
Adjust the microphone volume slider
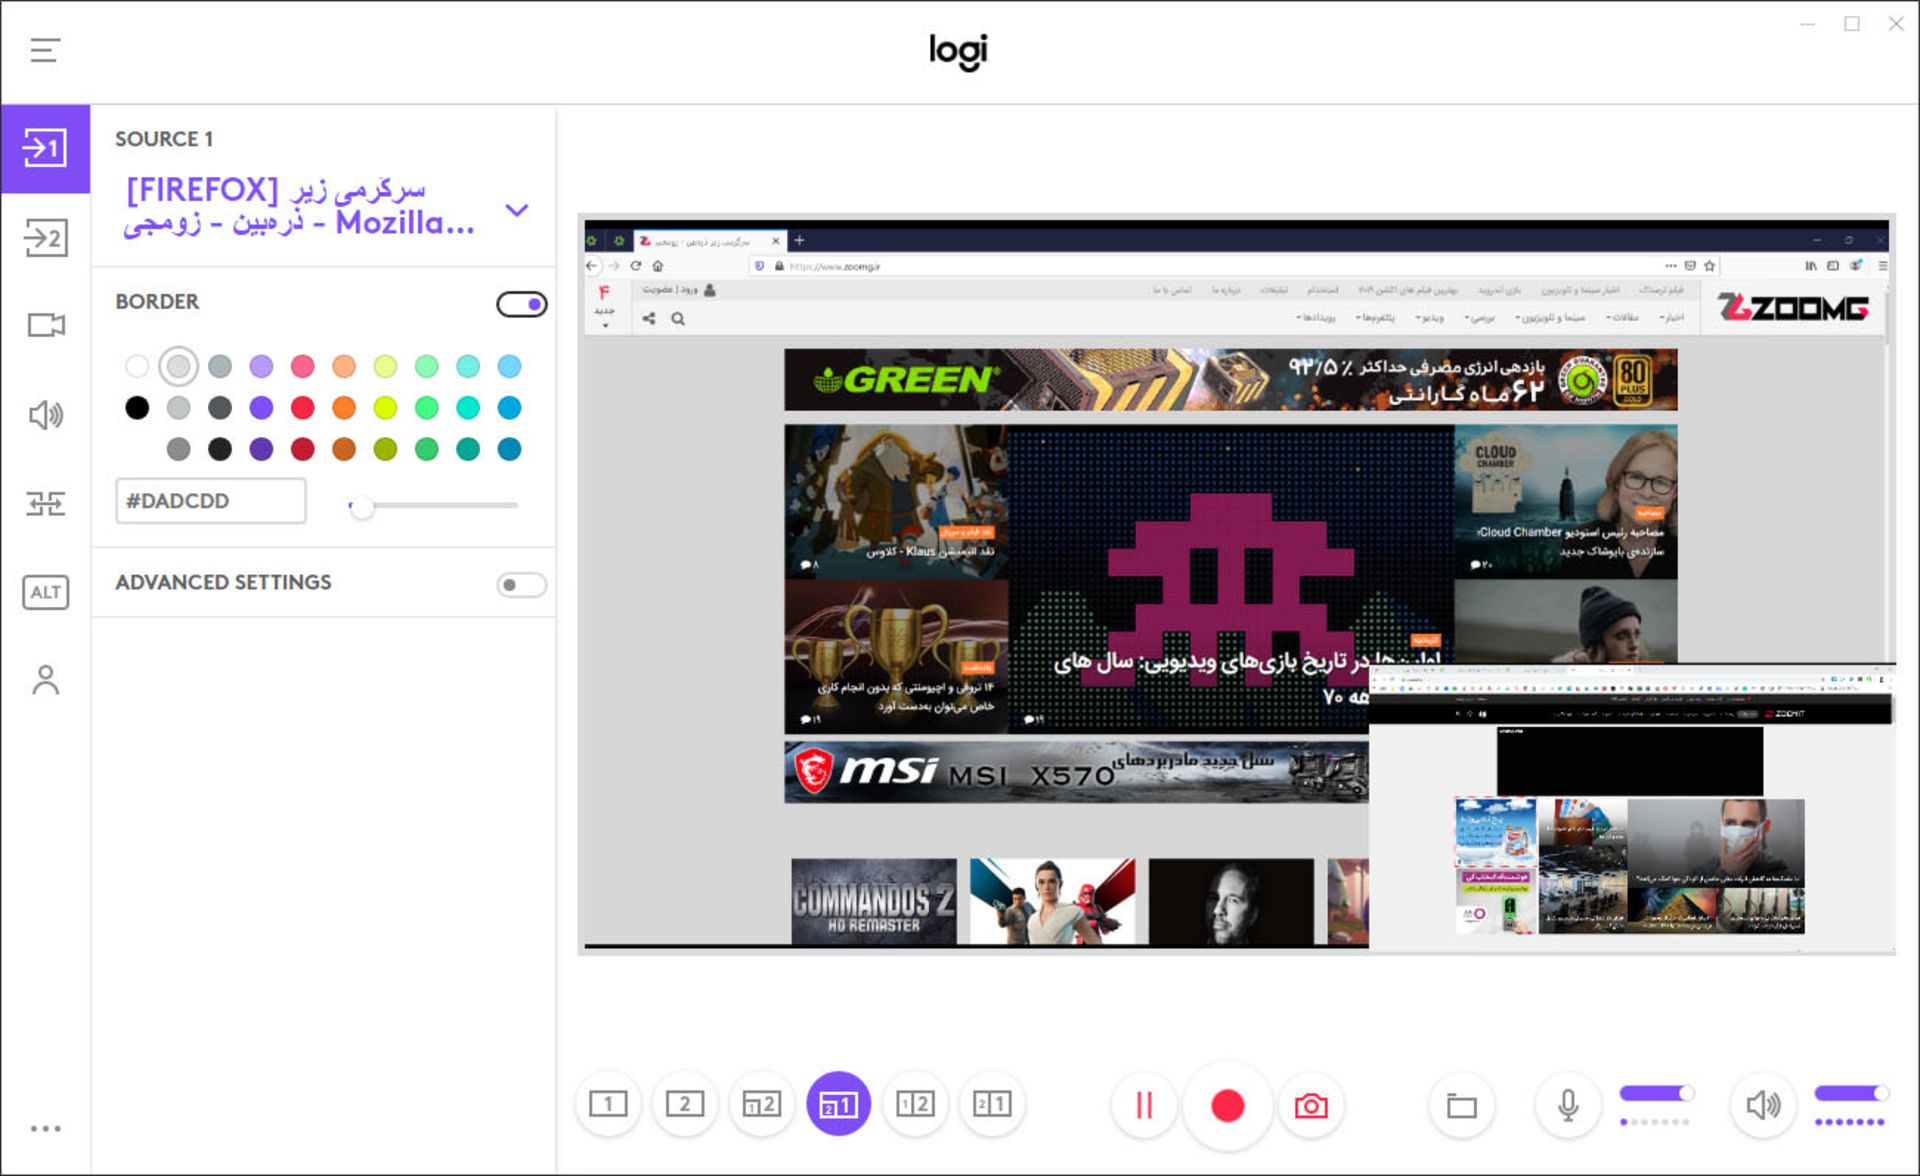click(1656, 1093)
